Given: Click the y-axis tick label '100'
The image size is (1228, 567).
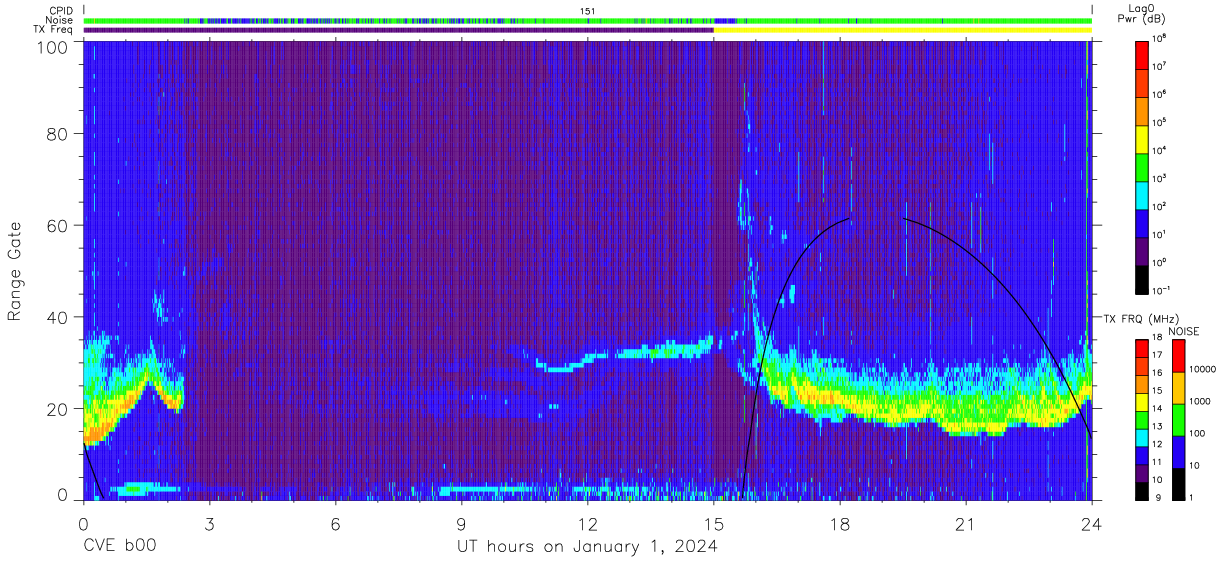Looking at the screenshot, I should click(x=52, y=47).
